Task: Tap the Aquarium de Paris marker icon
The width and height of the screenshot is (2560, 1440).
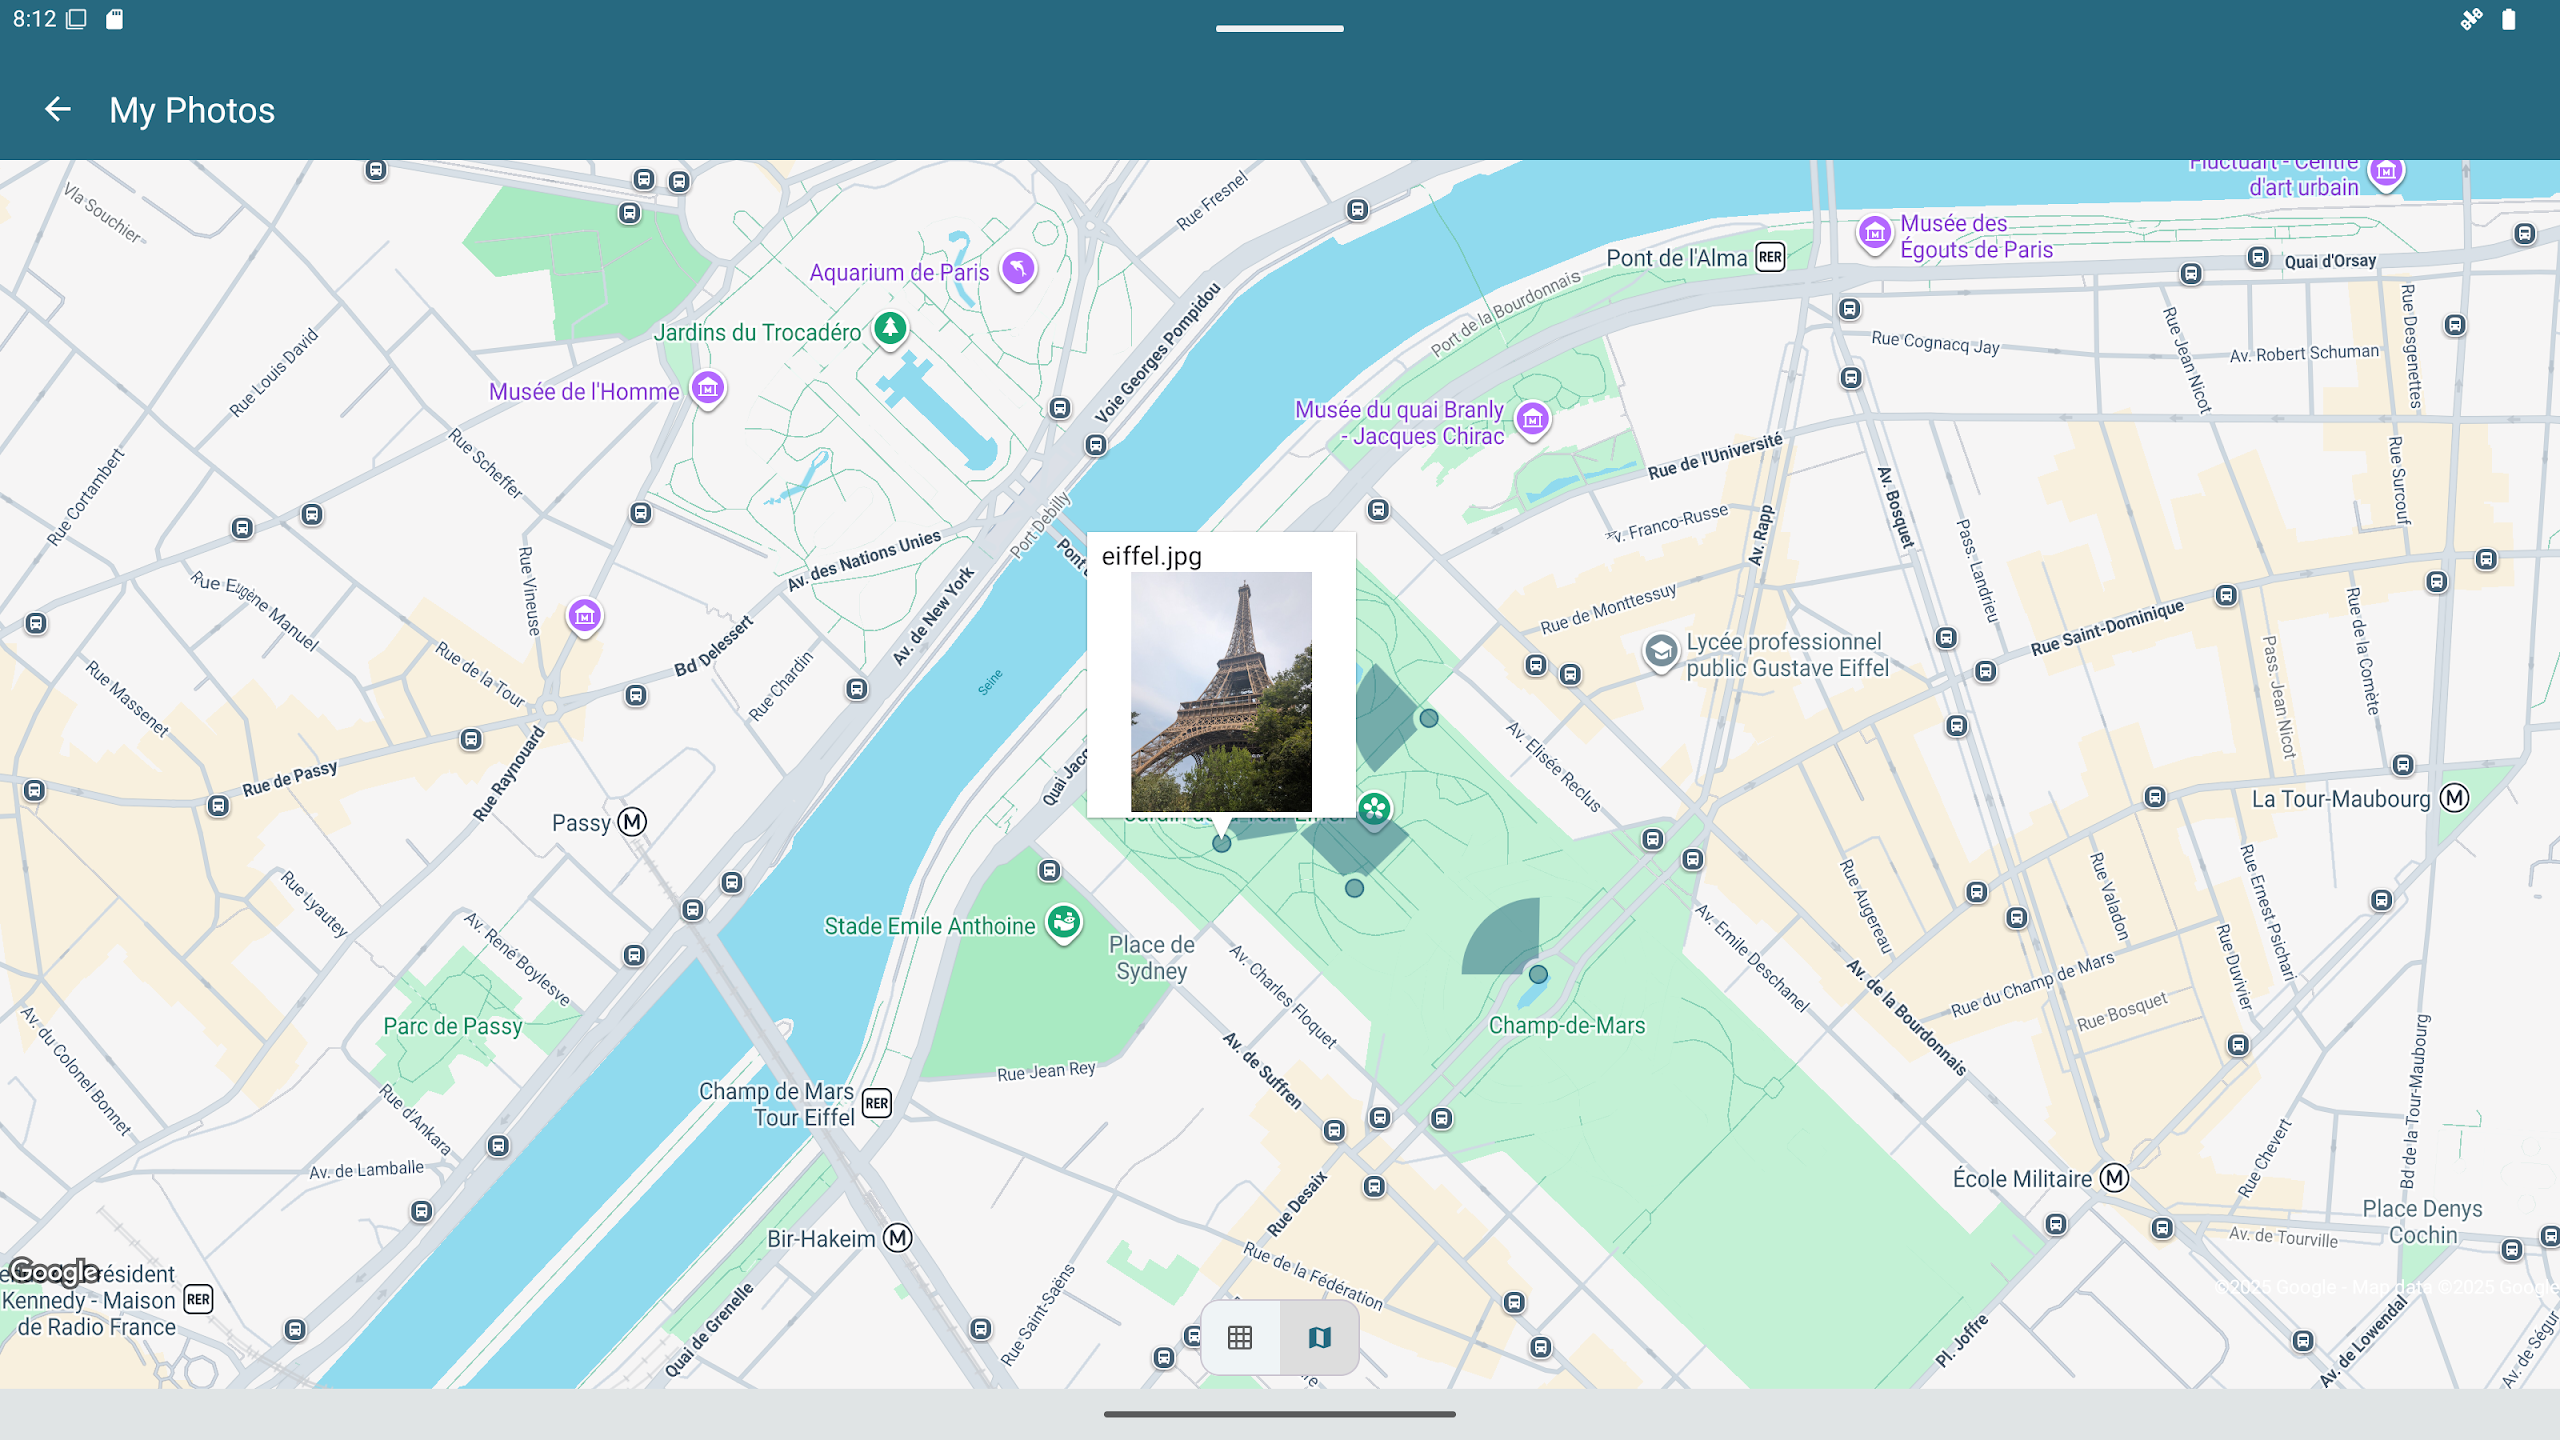Action: click(1018, 269)
